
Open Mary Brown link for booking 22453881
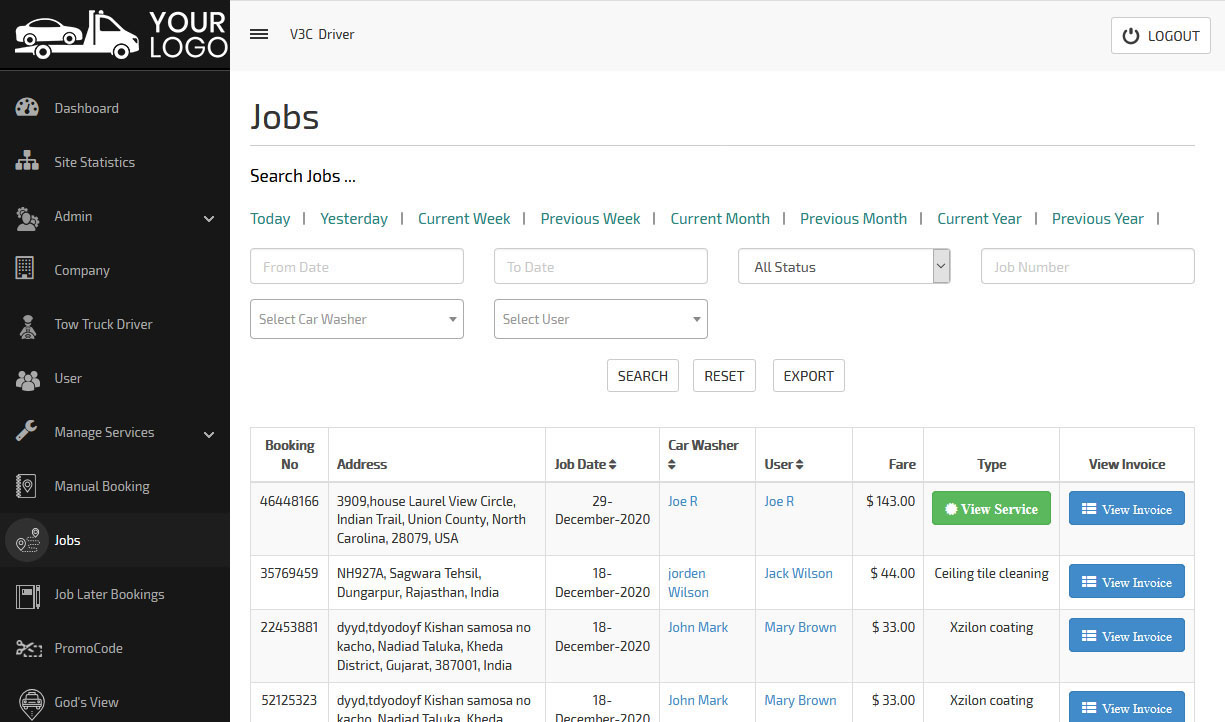(x=800, y=627)
